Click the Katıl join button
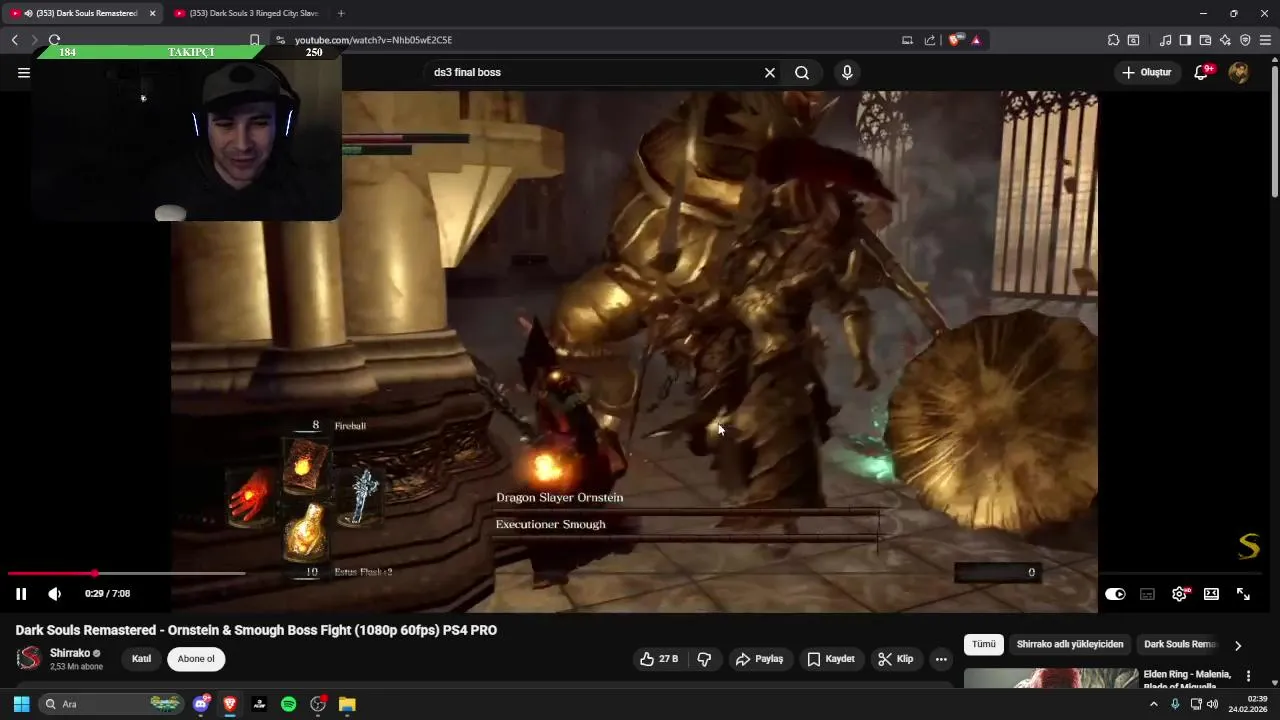 tap(142, 659)
